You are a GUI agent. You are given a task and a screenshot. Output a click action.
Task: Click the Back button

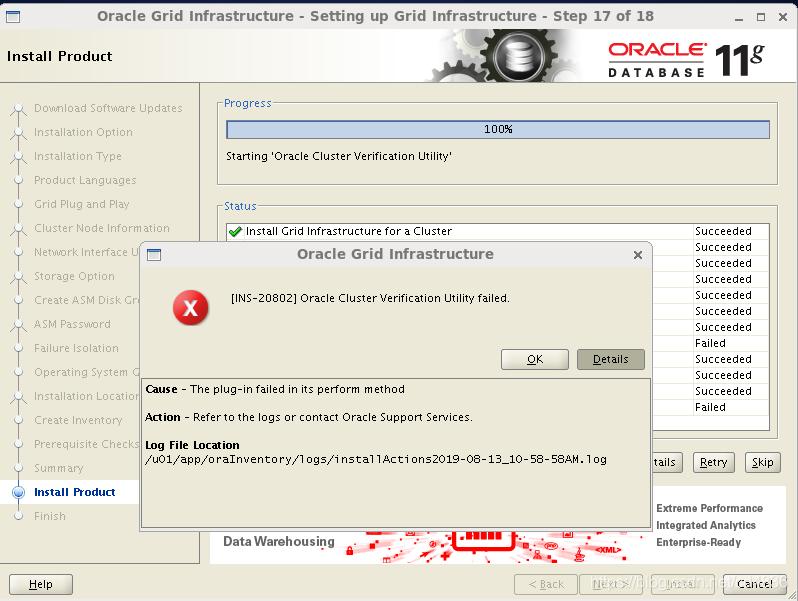(x=546, y=584)
